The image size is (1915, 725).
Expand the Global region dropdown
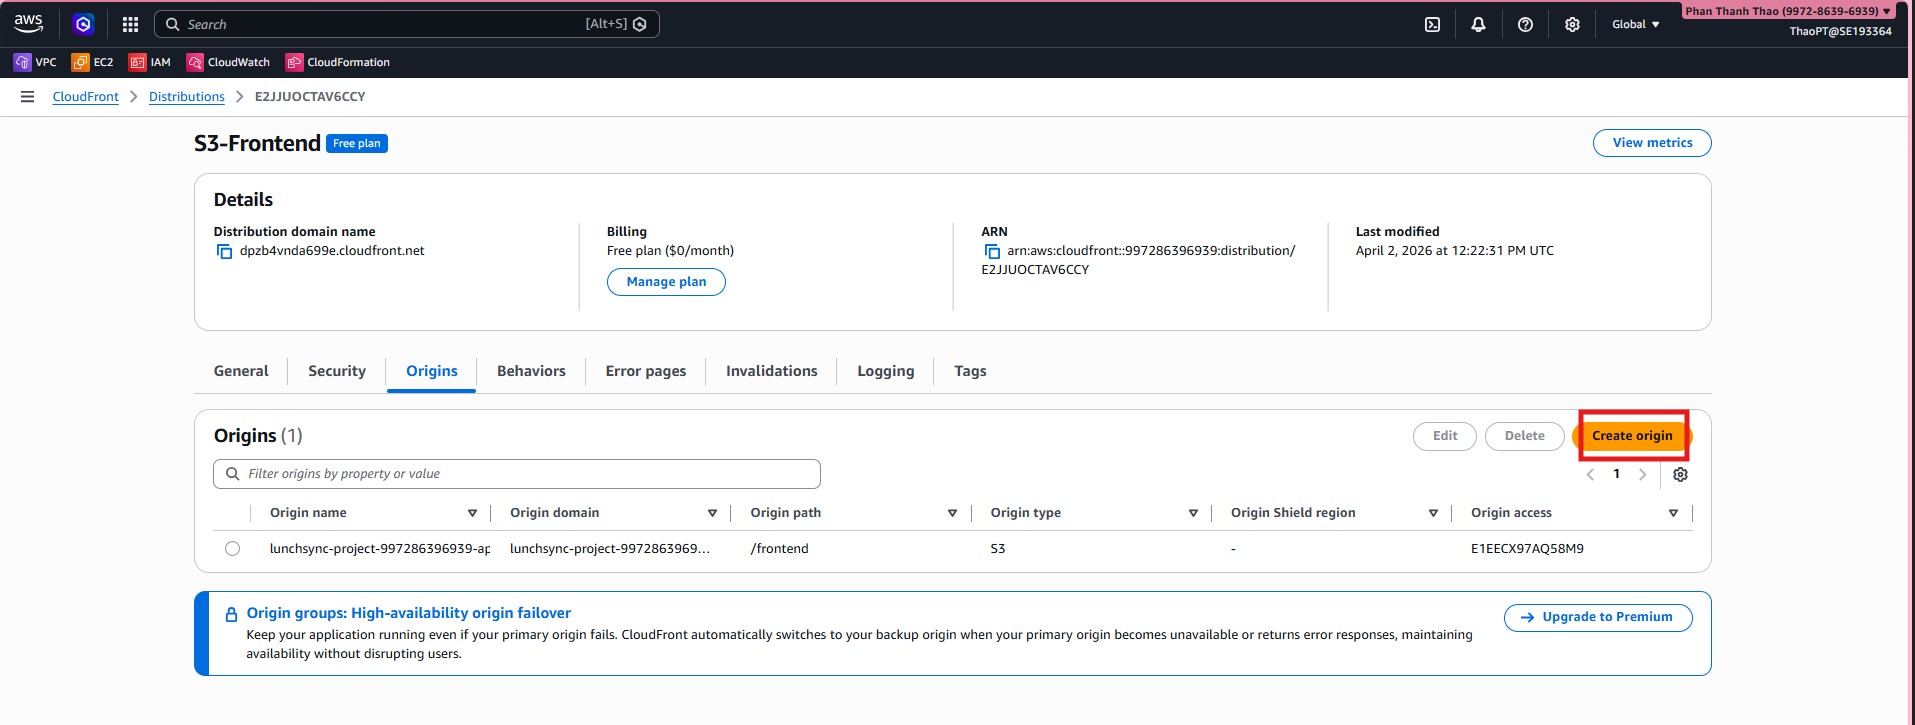tap(1635, 24)
